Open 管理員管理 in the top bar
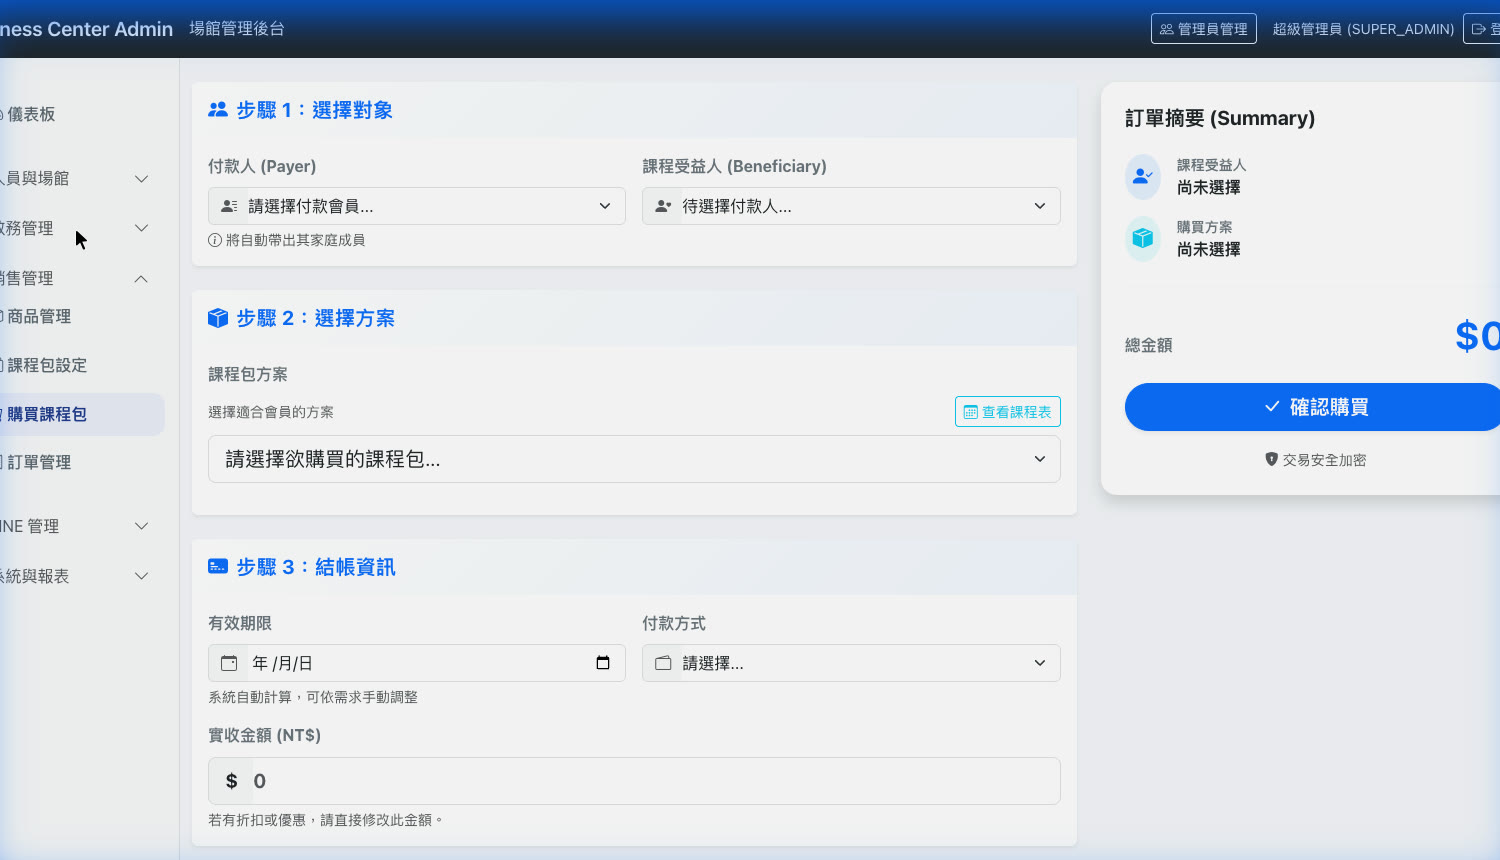 [1203, 29]
